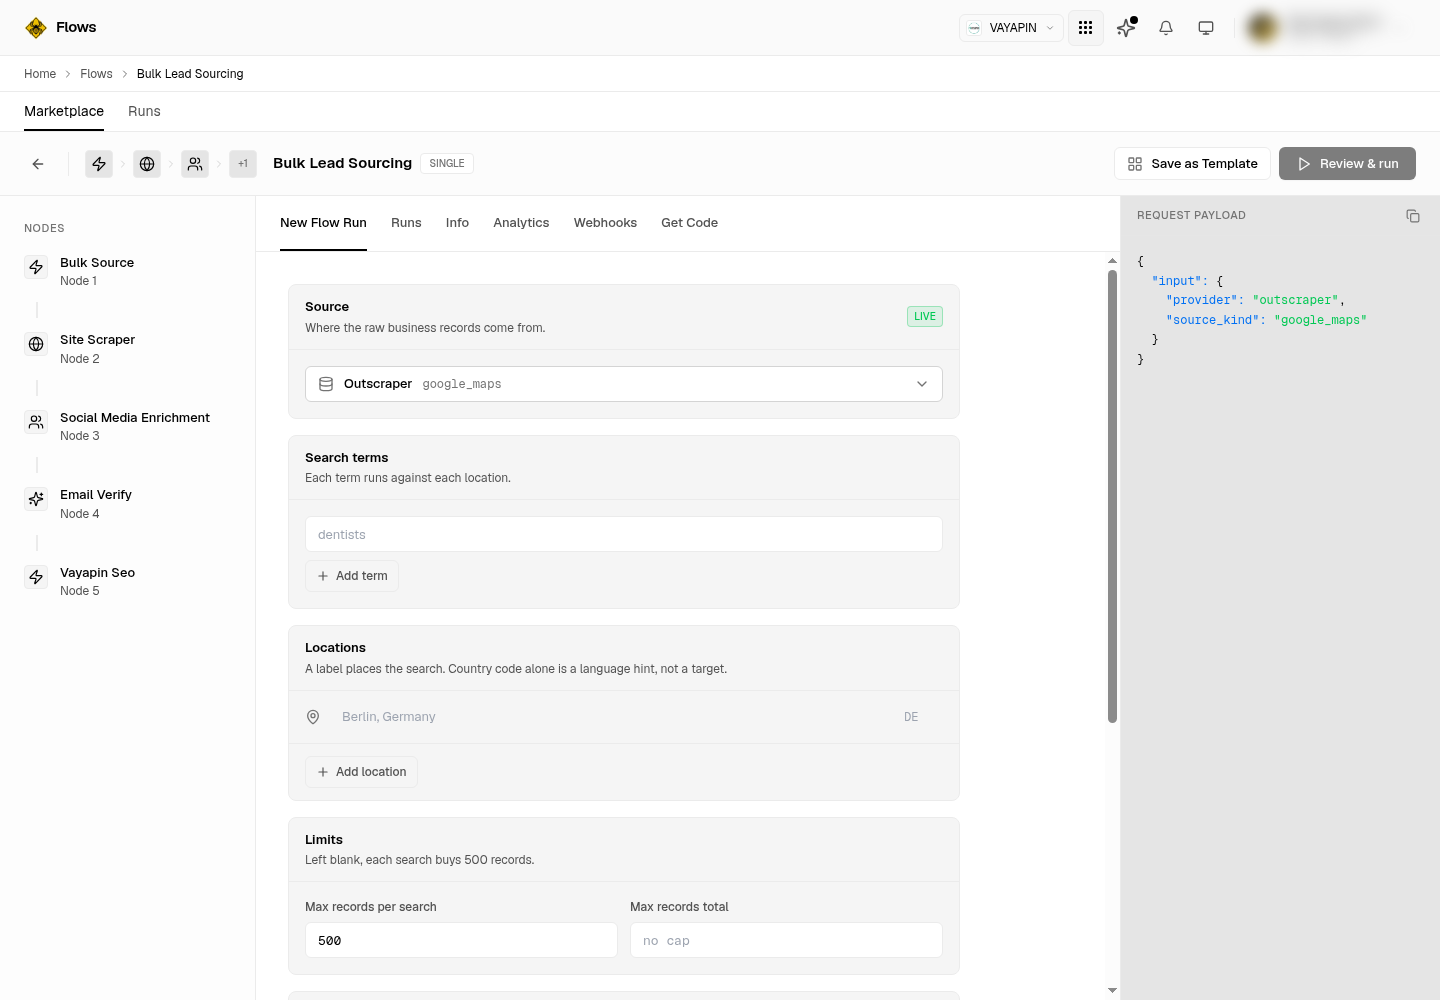Click the scrollbar up arrow

(1112, 261)
